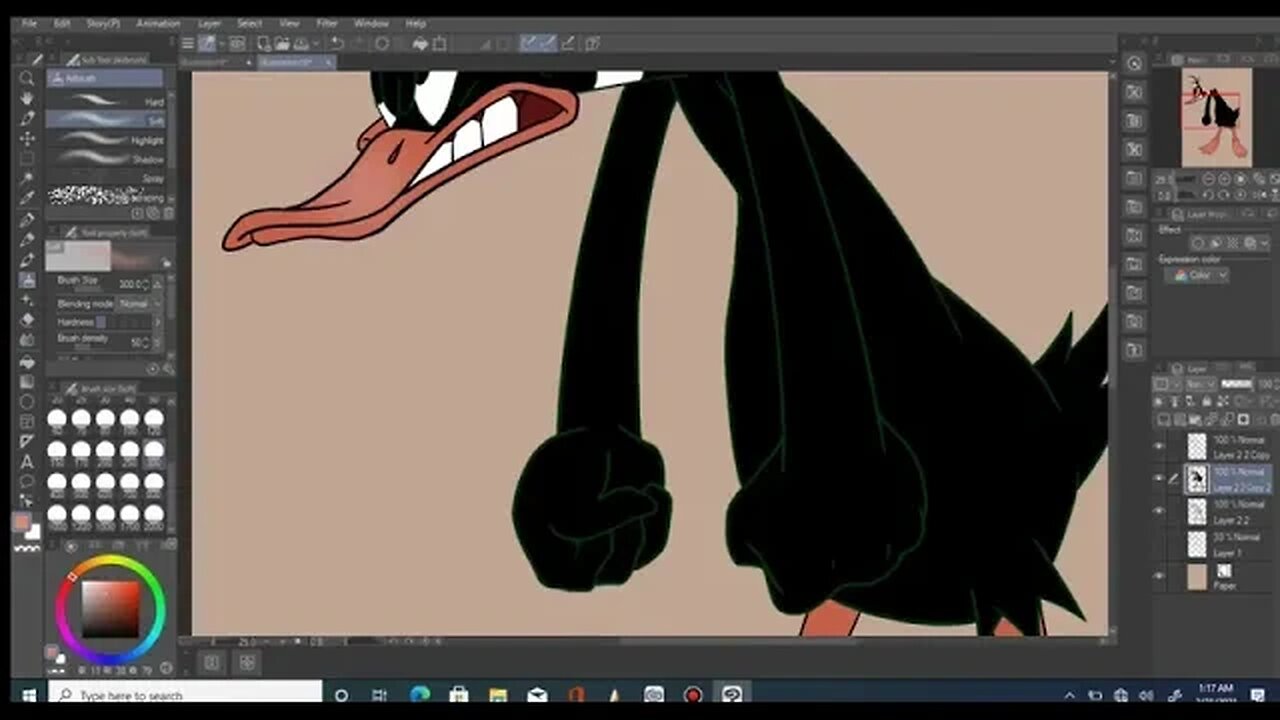
Task: Open Animation menu
Action: tap(158, 23)
